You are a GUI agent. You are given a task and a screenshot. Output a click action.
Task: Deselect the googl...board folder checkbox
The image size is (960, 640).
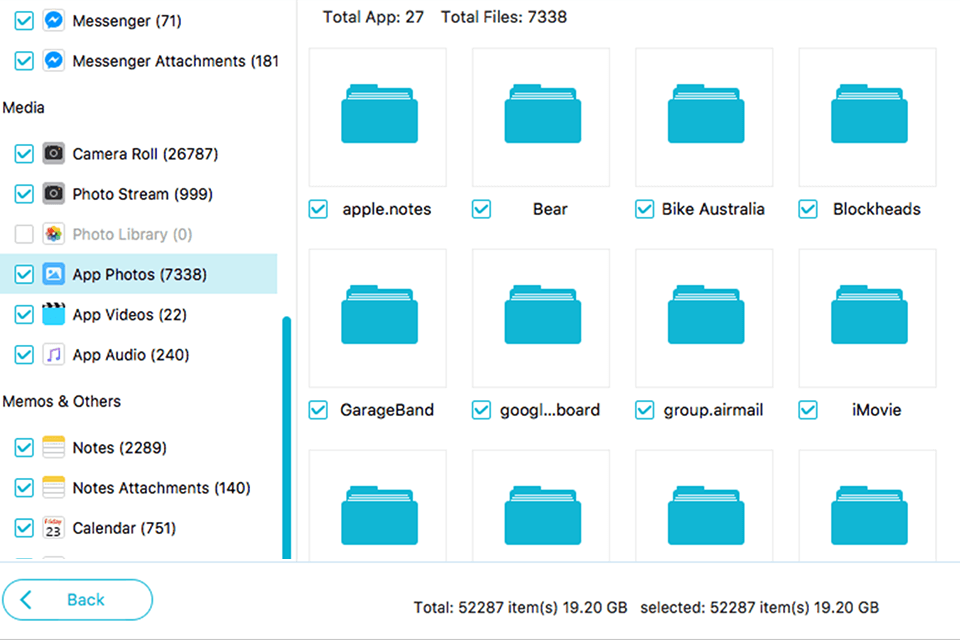481,410
